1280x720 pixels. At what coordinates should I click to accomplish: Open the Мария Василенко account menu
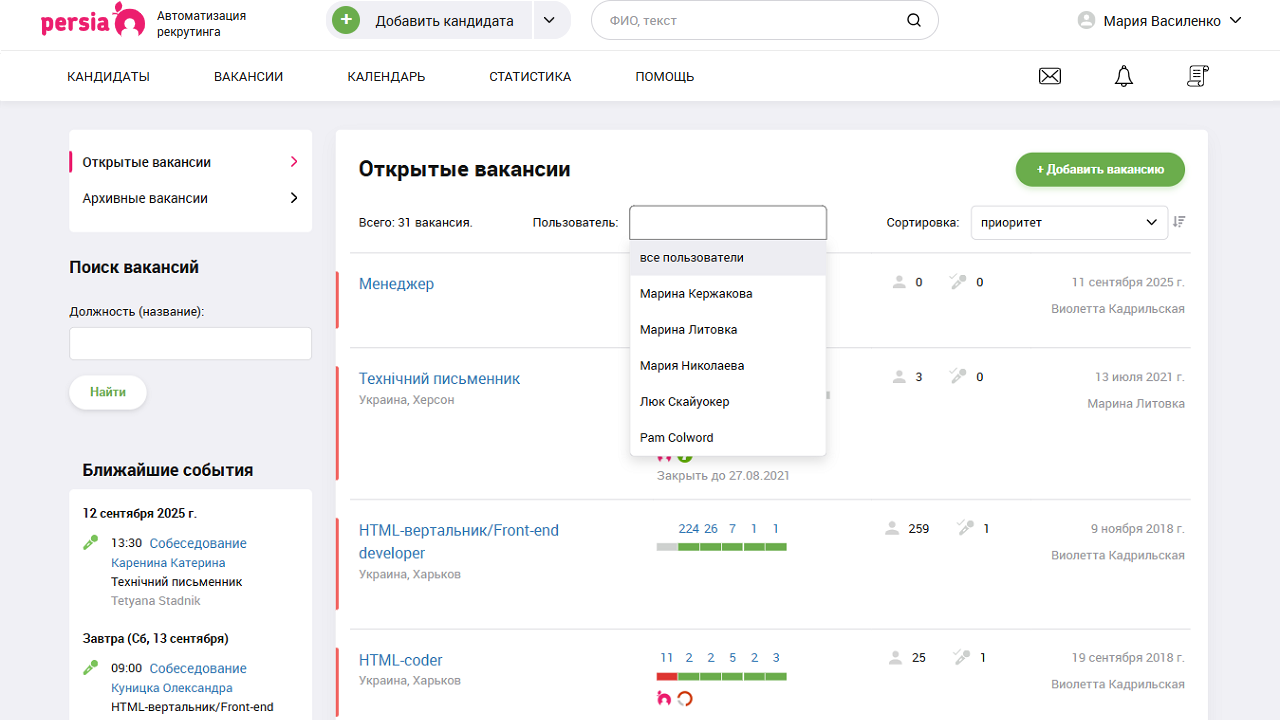1159,18
